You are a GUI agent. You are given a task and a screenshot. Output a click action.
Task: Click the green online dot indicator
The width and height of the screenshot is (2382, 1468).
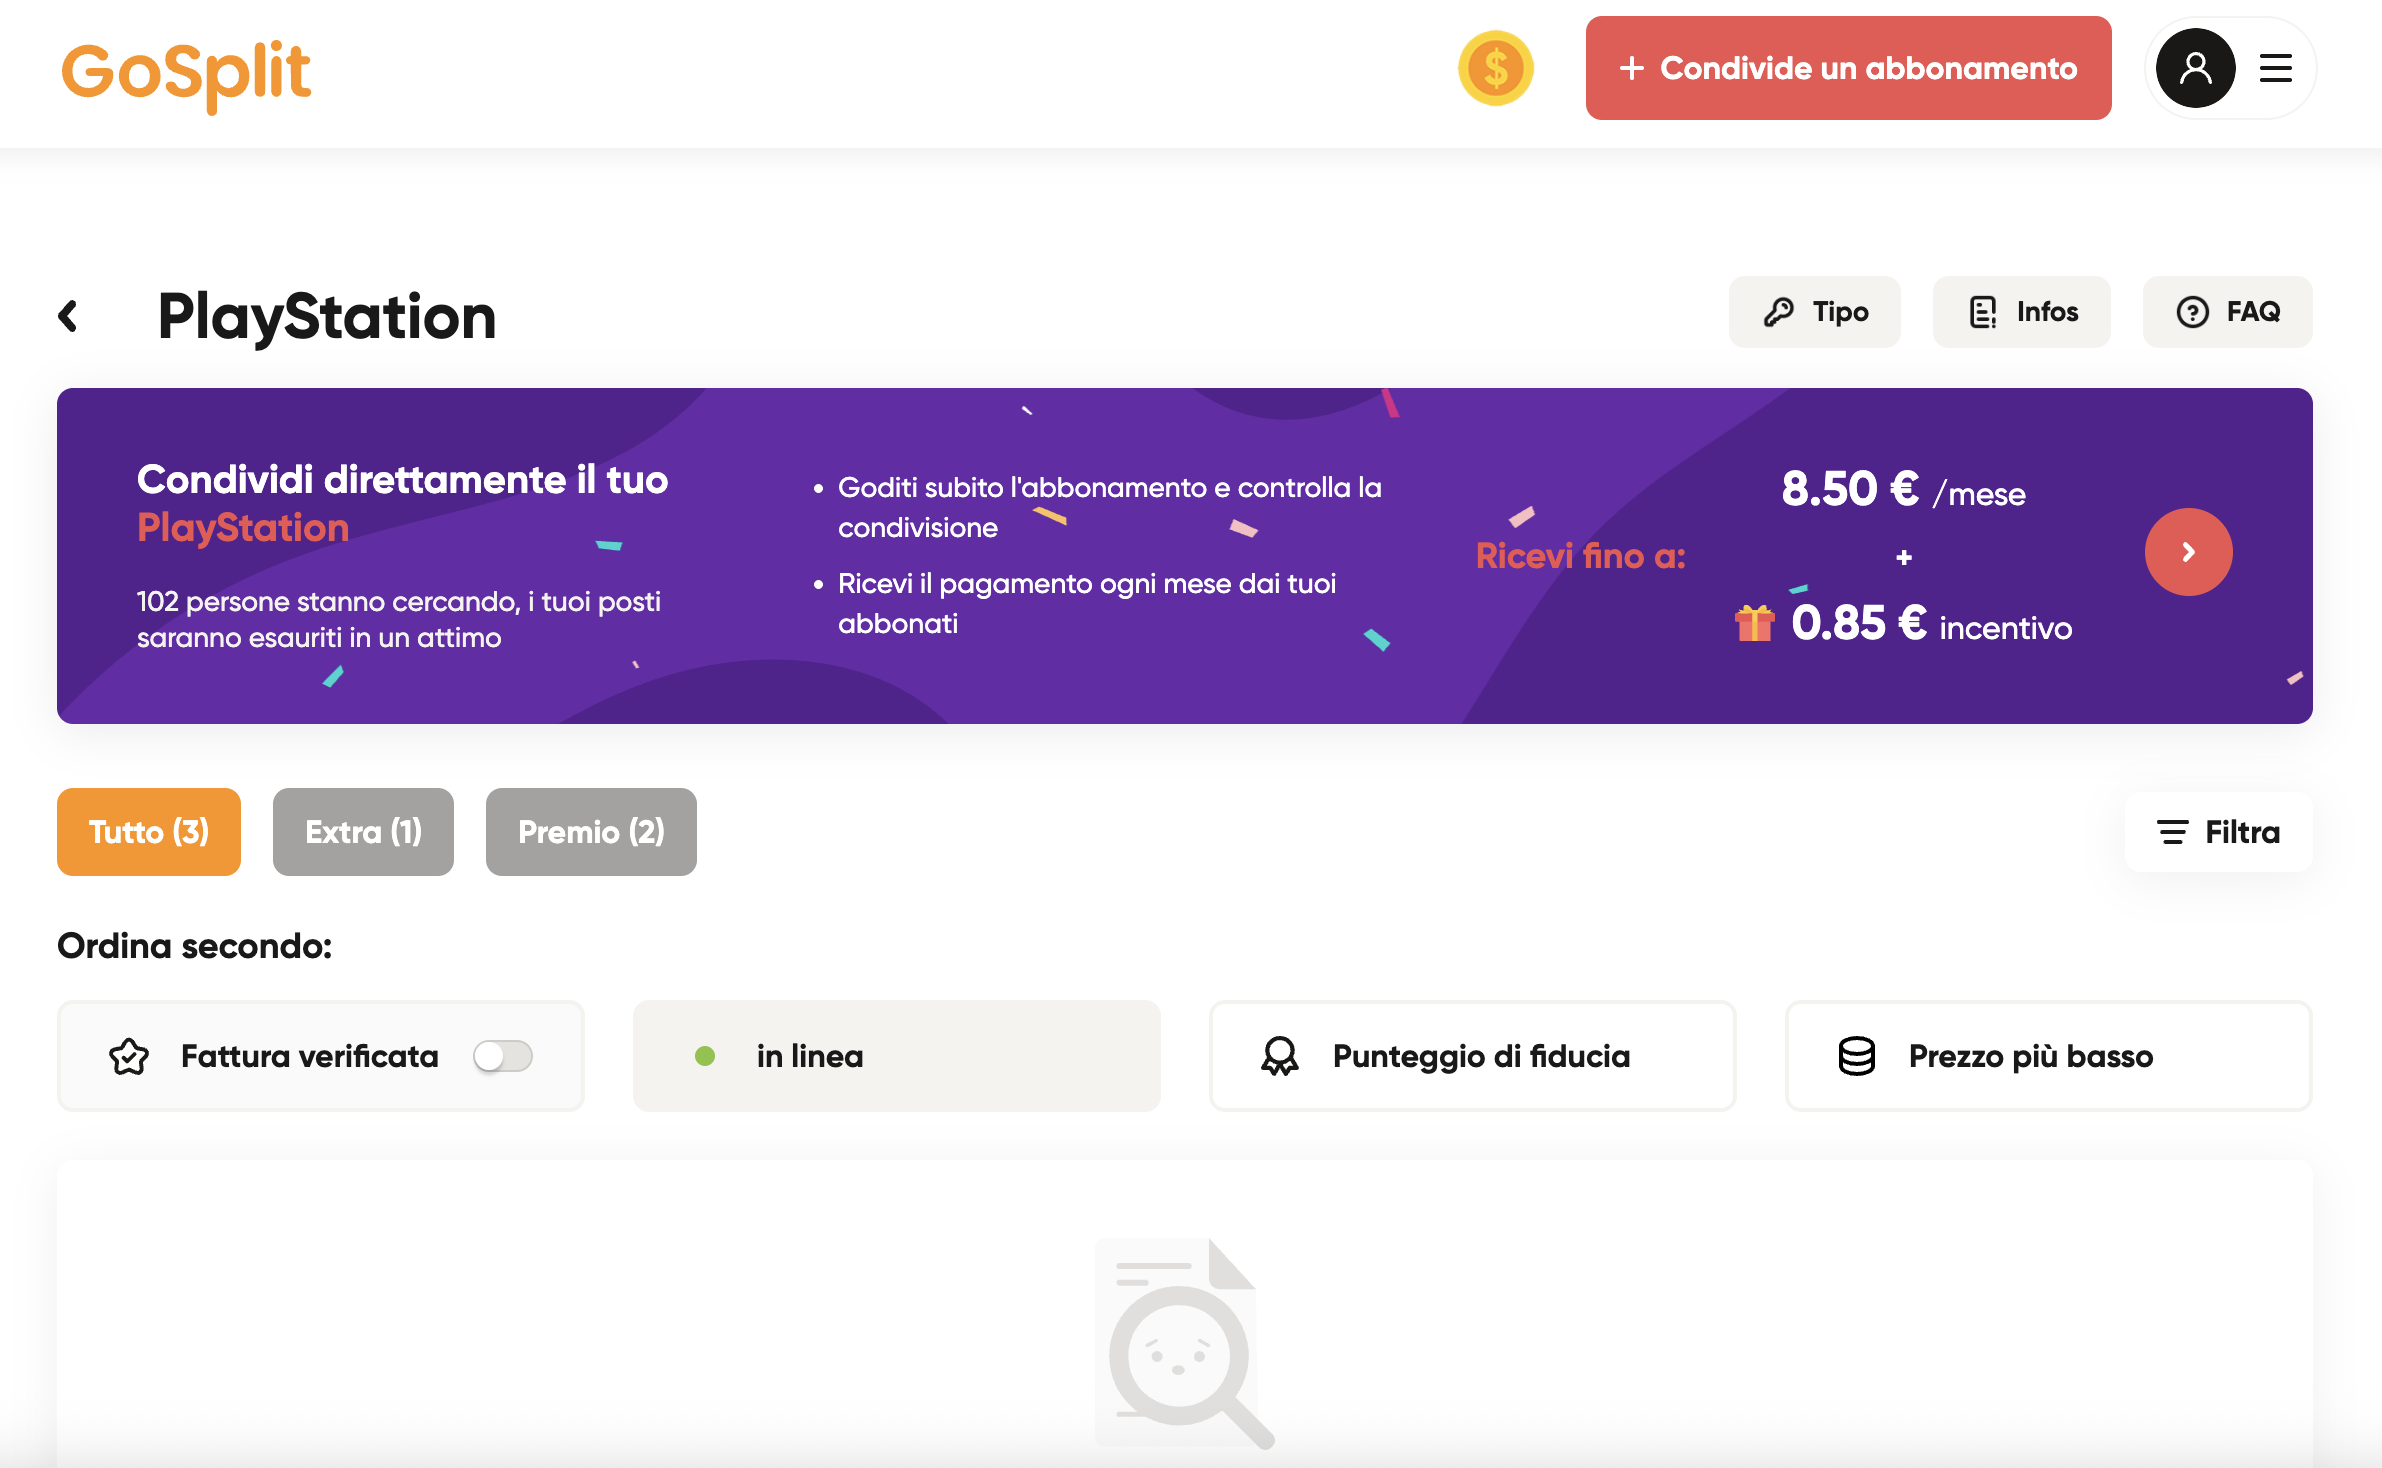[x=705, y=1056]
